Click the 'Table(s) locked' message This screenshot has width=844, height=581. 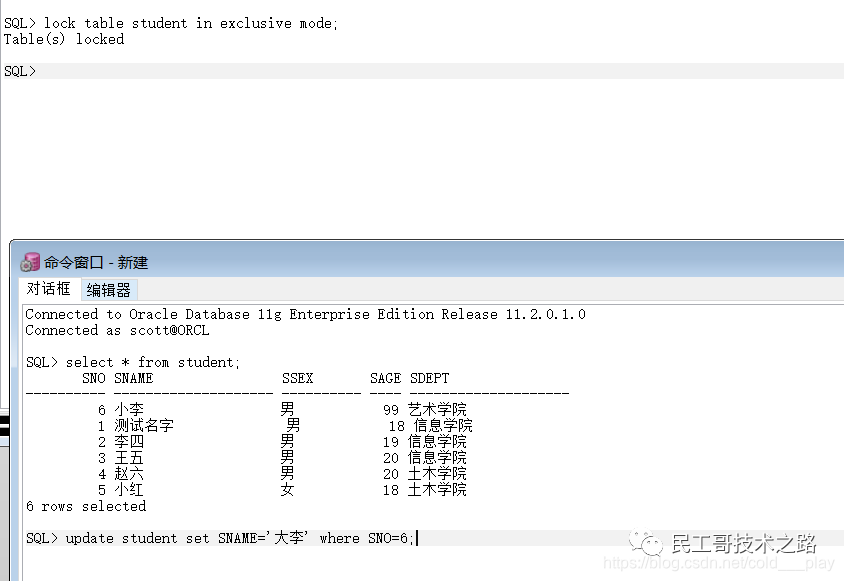(64, 39)
